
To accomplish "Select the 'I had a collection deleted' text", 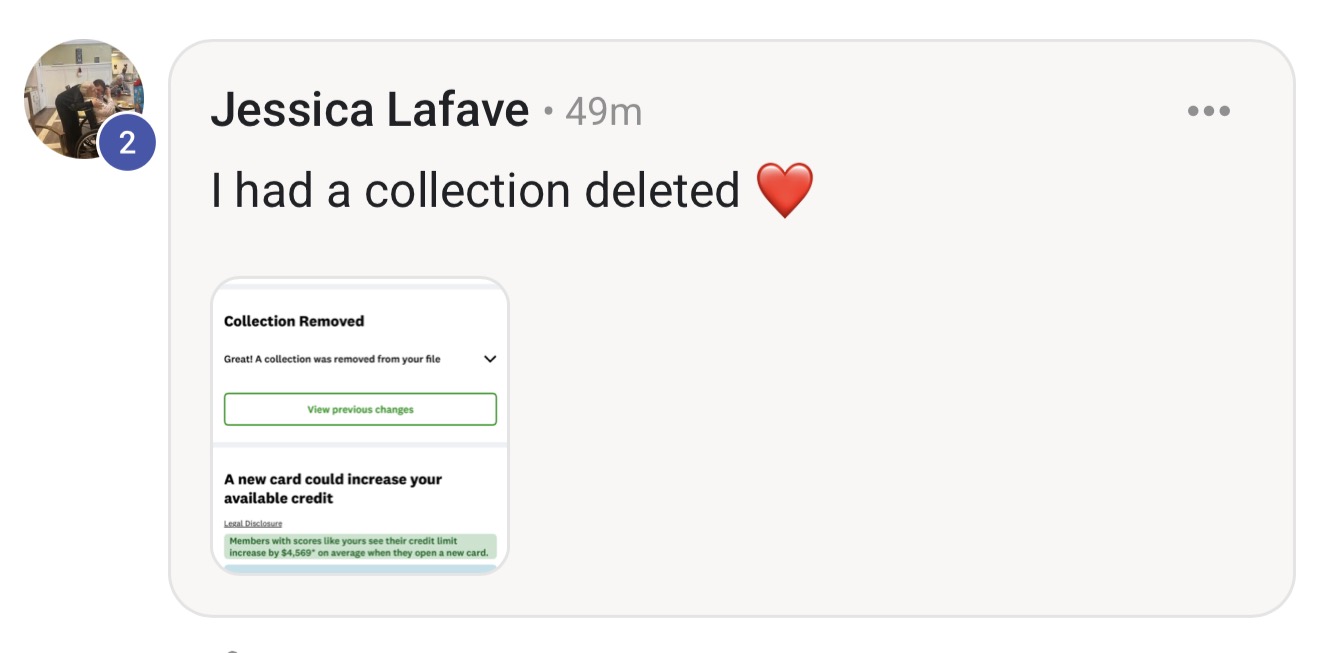I will (x=475, y=190).
